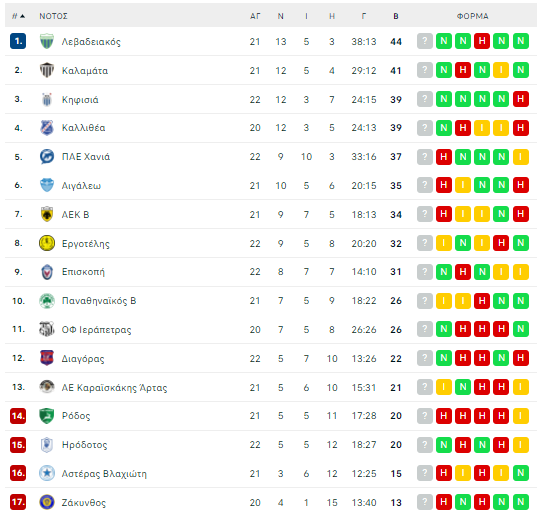
Task: Open Ηρόδοτος latest yellow draw result
Action: 520,444
